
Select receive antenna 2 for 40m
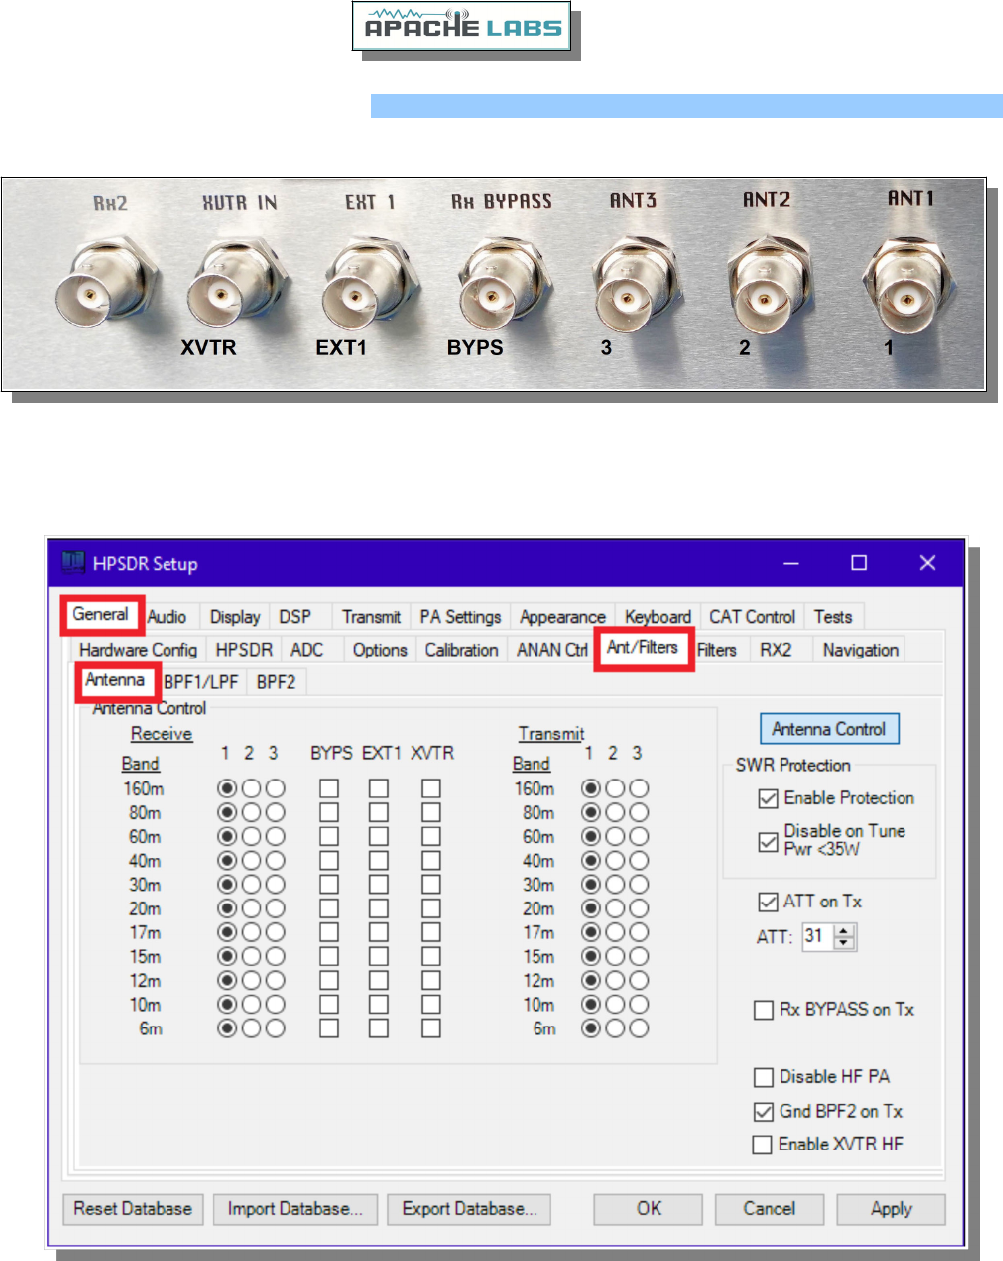point(251,860)
